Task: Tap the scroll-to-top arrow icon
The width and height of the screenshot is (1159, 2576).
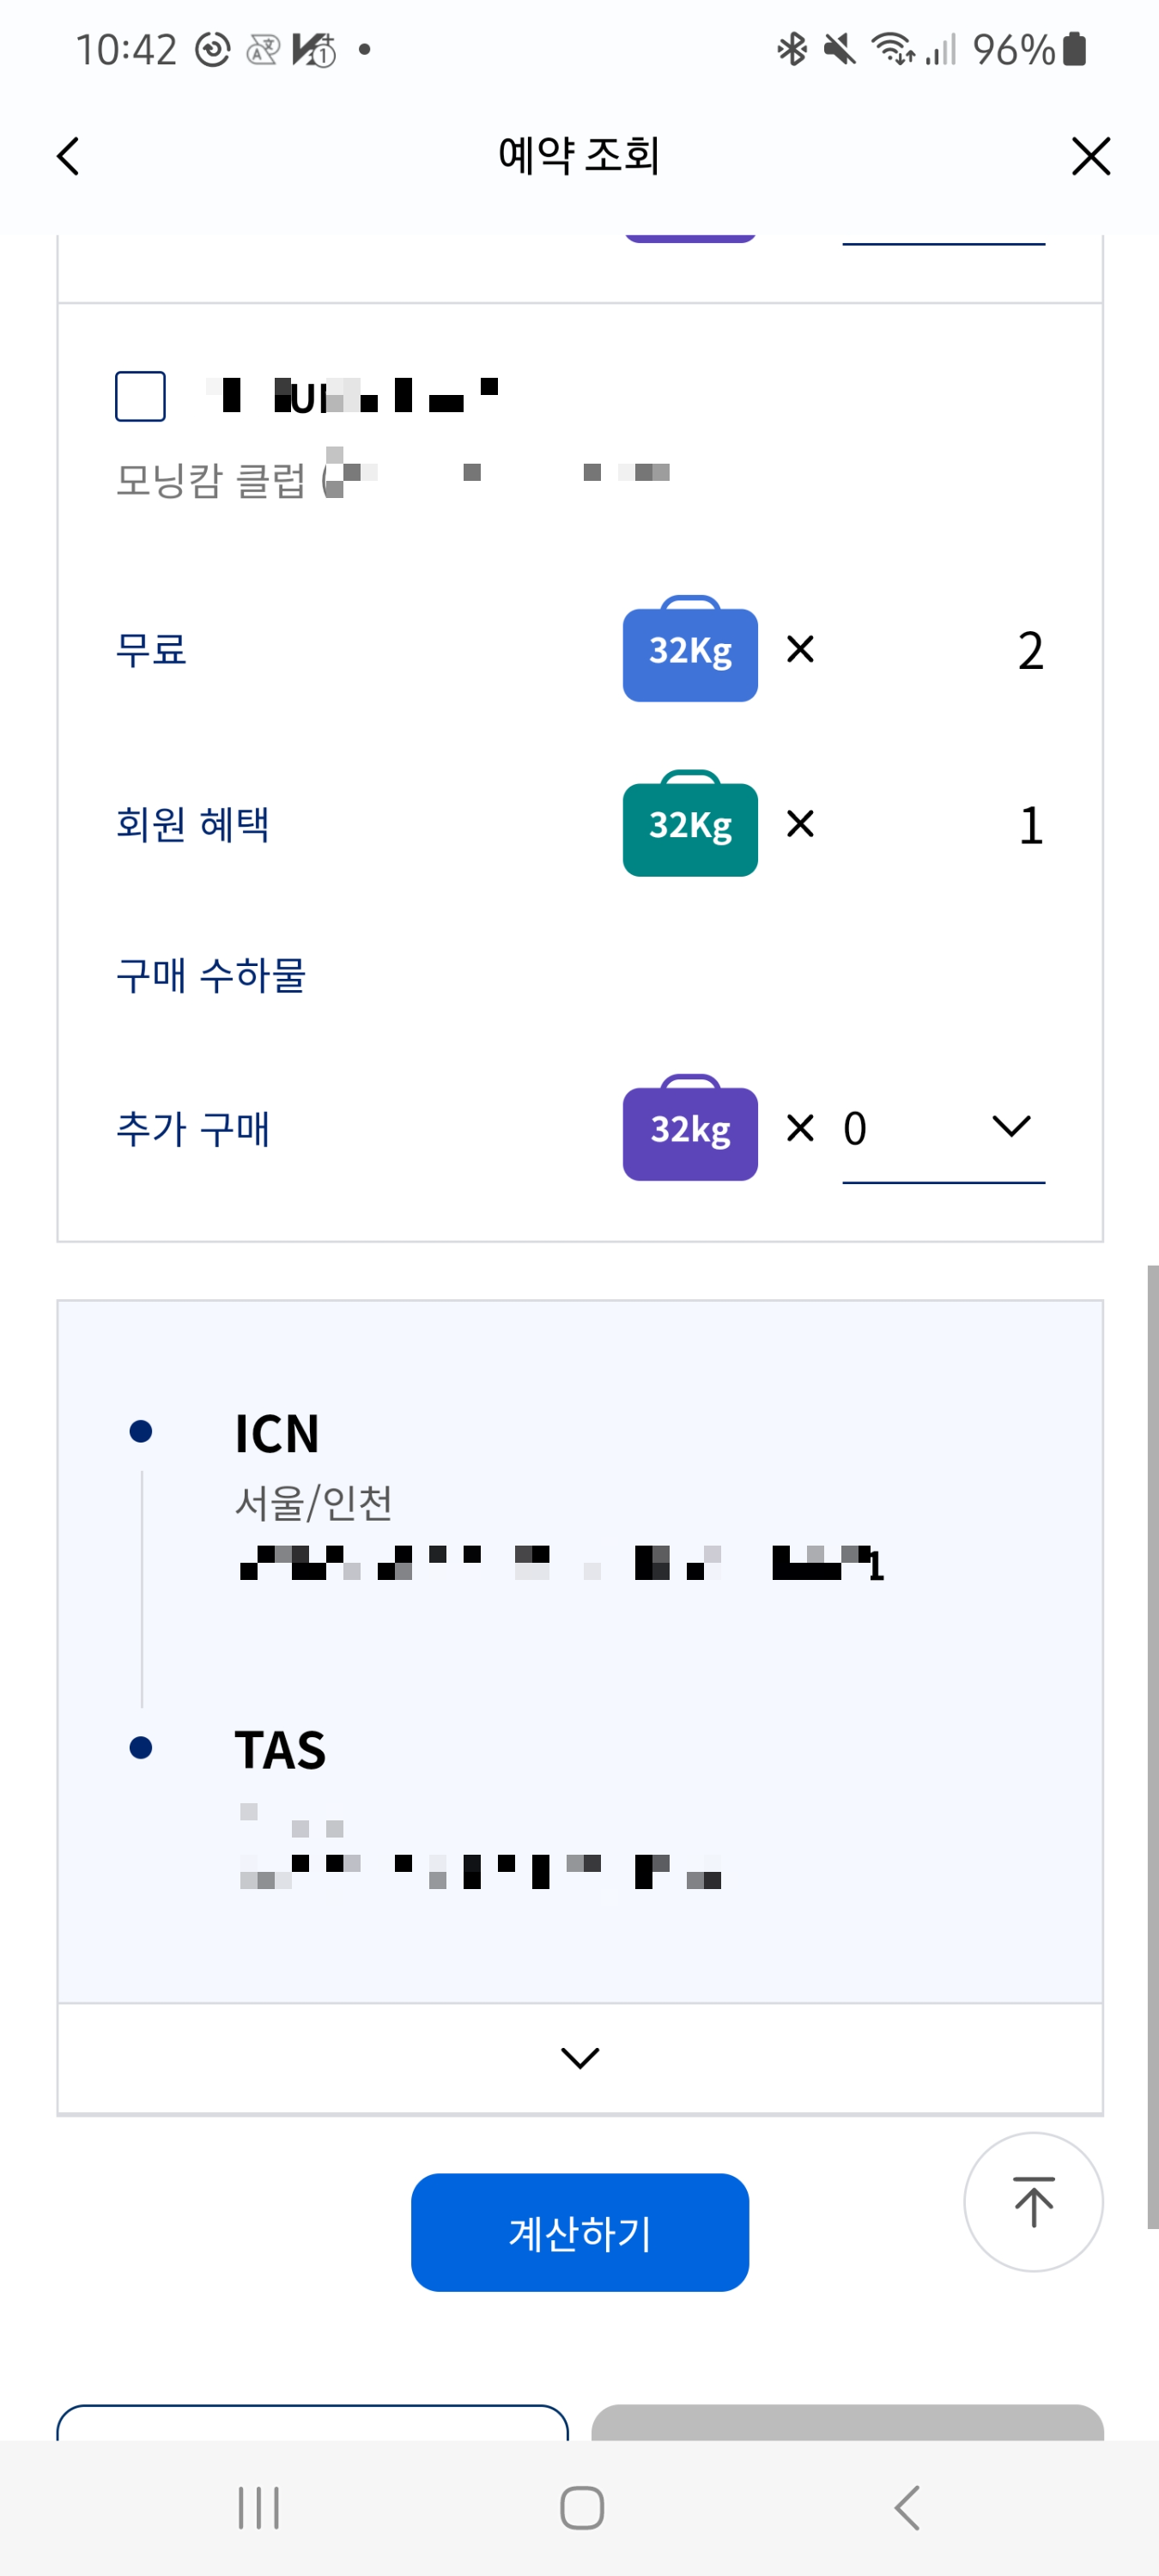Action: pyautogui.click(x=1033, y=2203)
